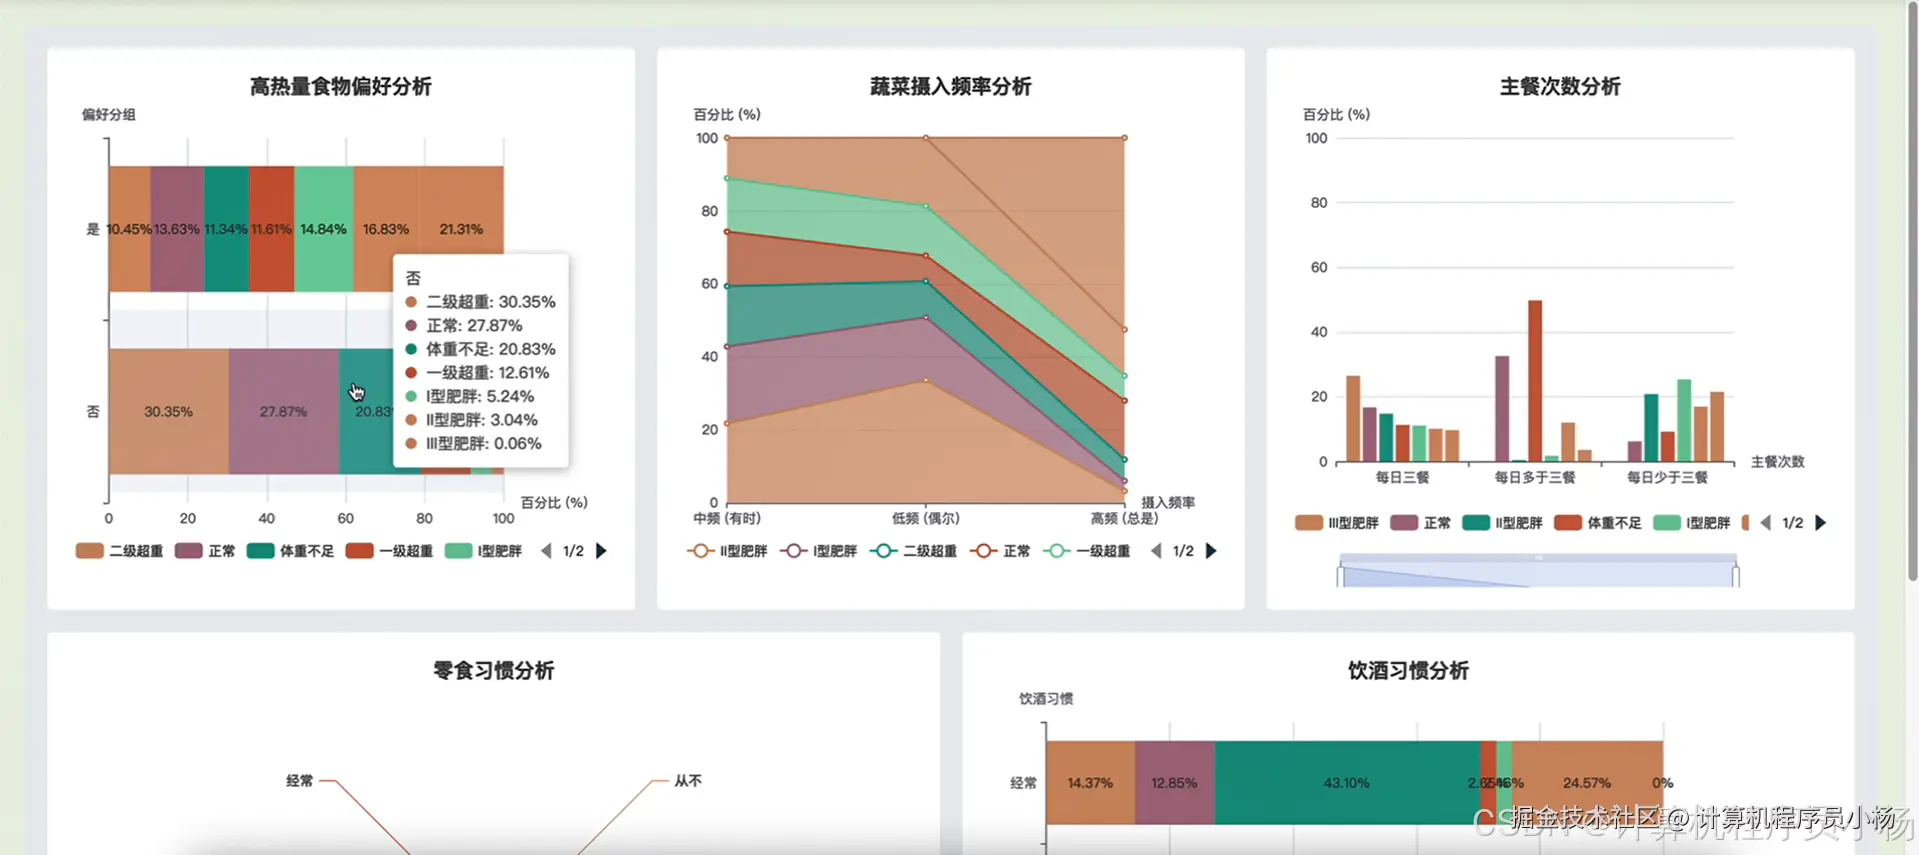Toggle I型肥胖 legend in 蔬菜摄入频率分析 chart

819,551
